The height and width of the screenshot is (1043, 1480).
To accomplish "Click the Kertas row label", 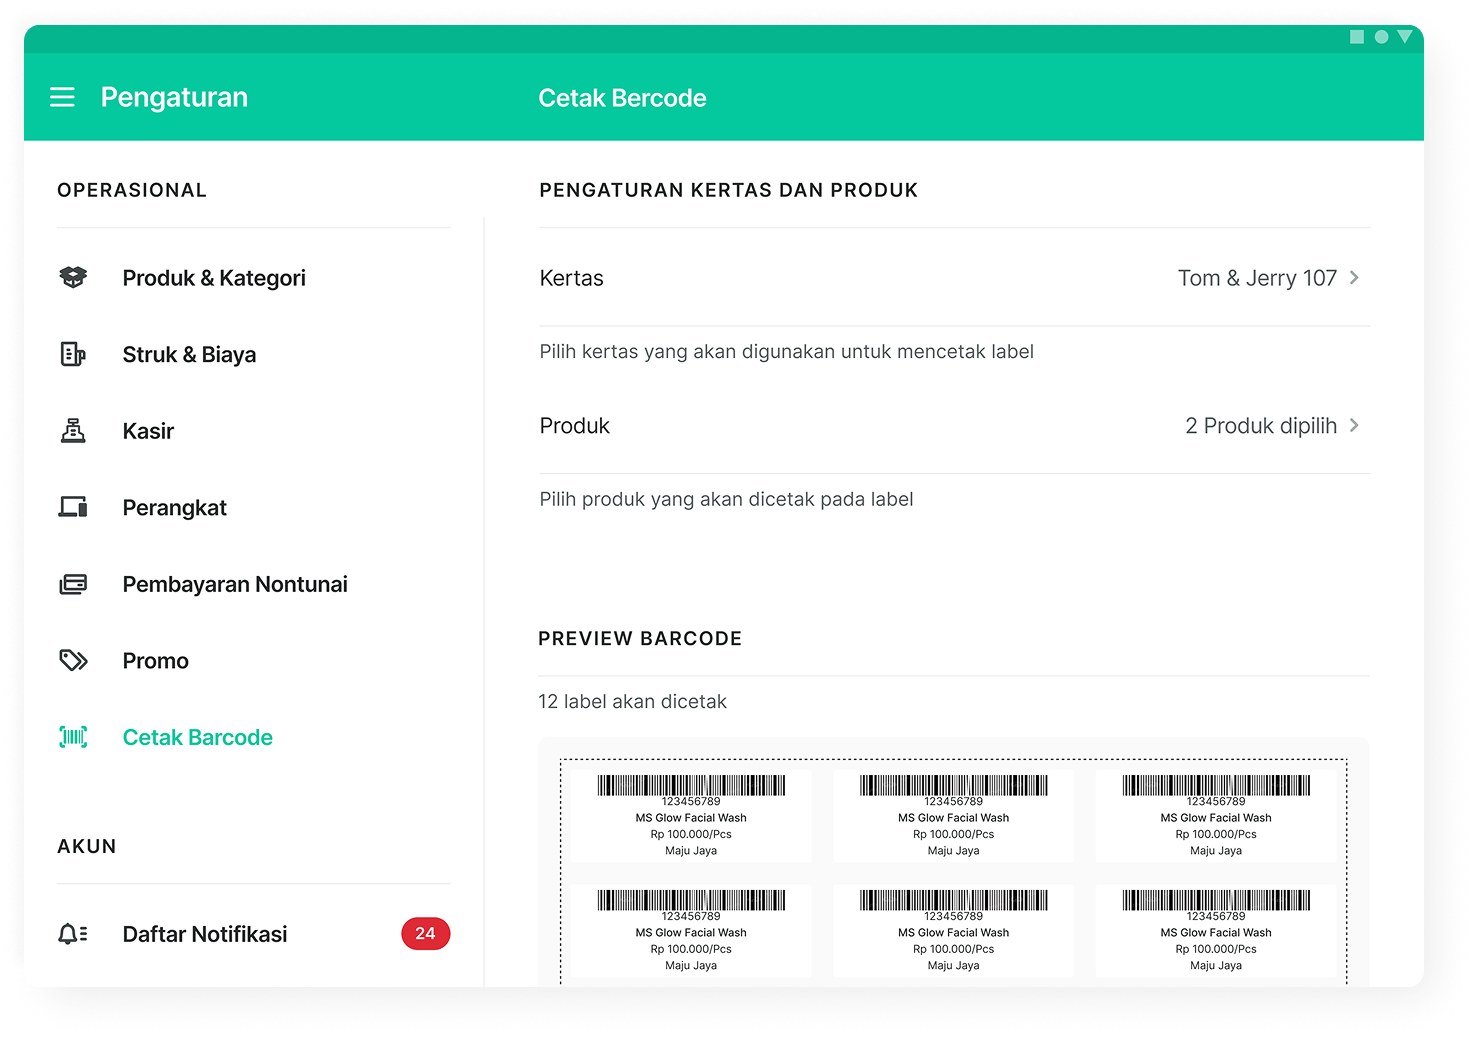I will pos(572,278).
